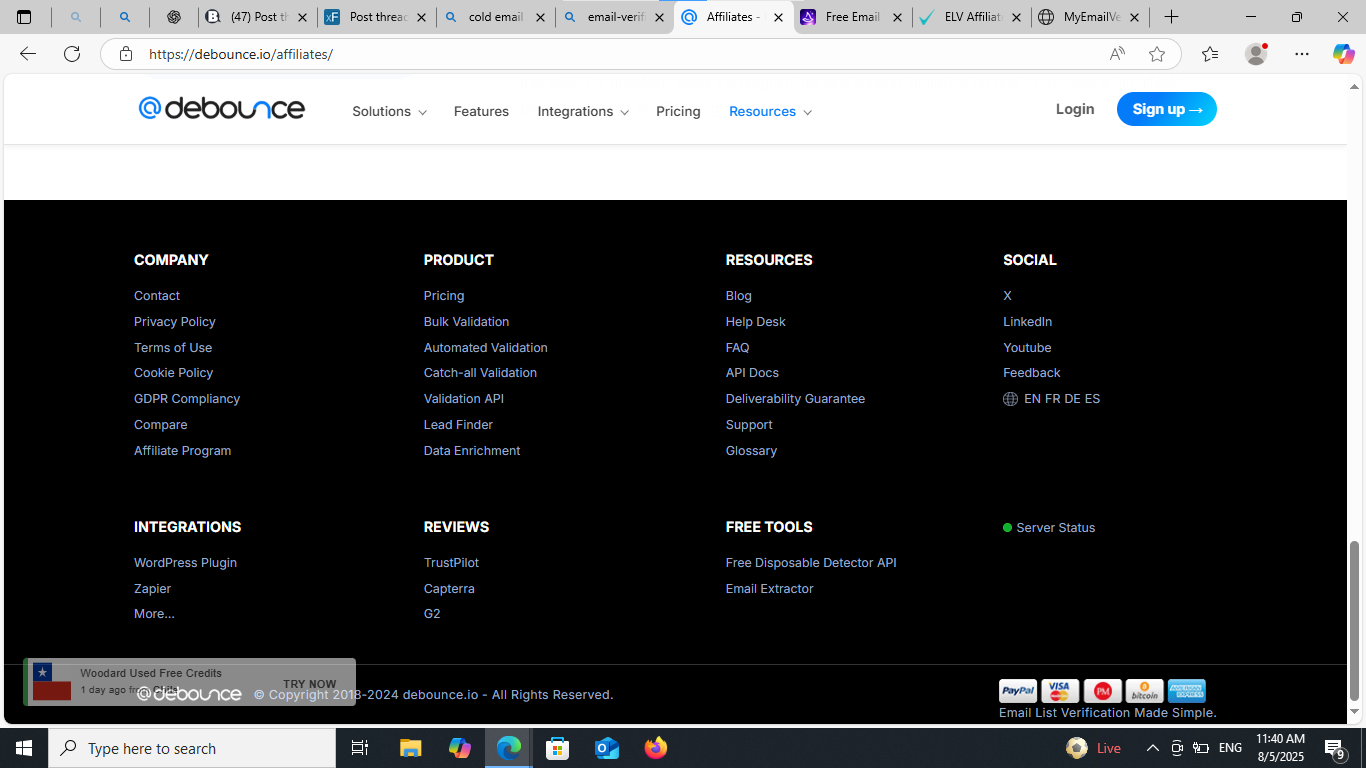Expand the Resources dropdown menu
1366x768 pixels.
770,111
